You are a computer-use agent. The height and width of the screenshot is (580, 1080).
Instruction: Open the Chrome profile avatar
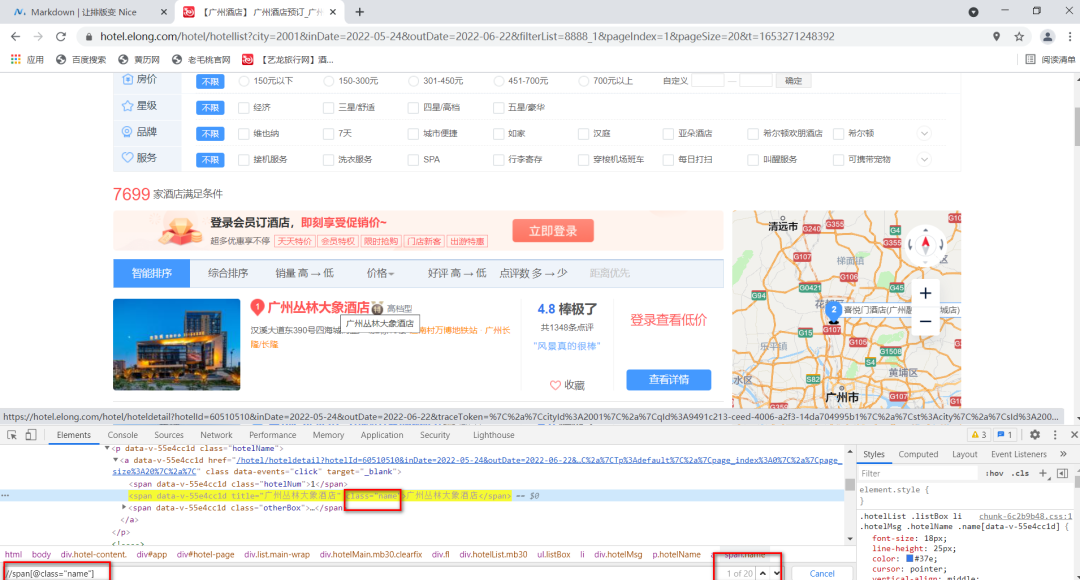[x=1048, y=37]
